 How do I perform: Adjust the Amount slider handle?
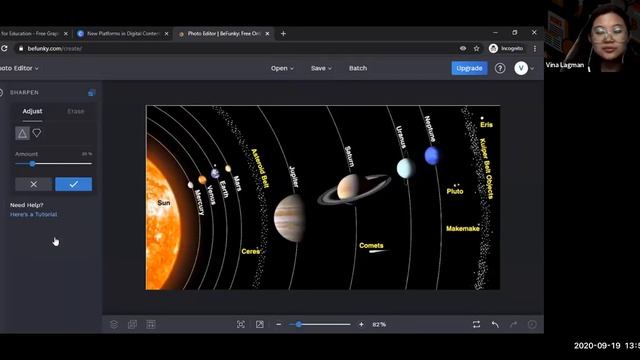32,164
